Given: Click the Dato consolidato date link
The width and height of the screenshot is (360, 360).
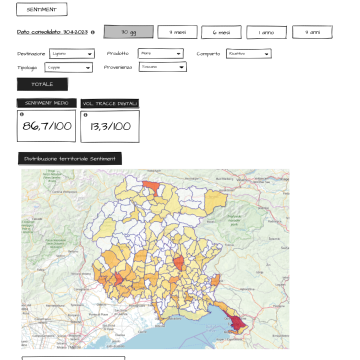Looking at the screenshot, I should click(52, 32).
